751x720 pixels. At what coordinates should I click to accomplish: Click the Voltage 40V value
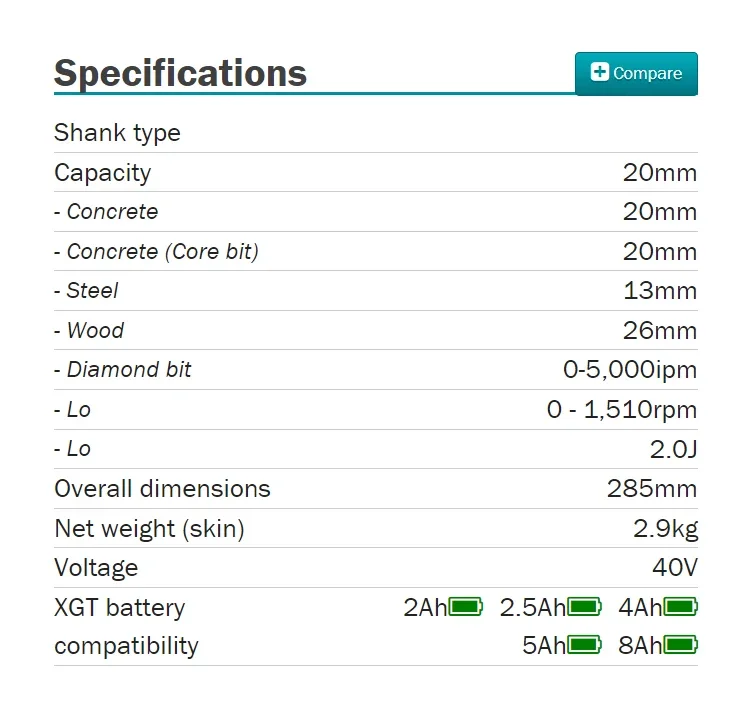point(675,568)
